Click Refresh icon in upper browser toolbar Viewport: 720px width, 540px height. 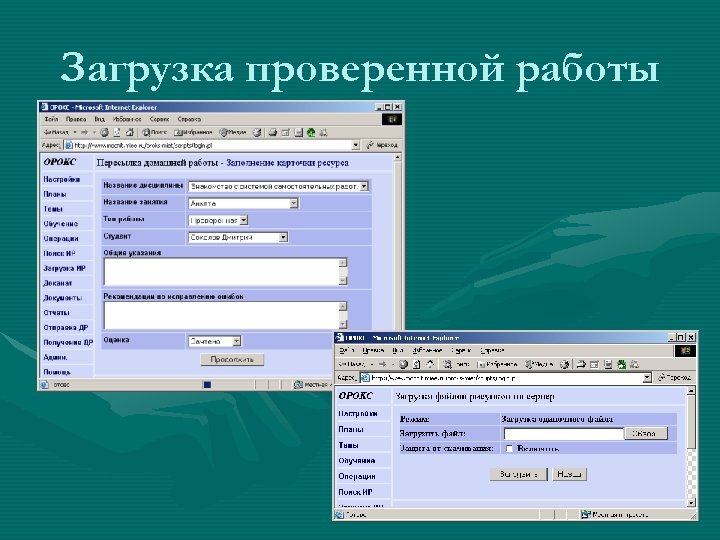tap(117, 132)
